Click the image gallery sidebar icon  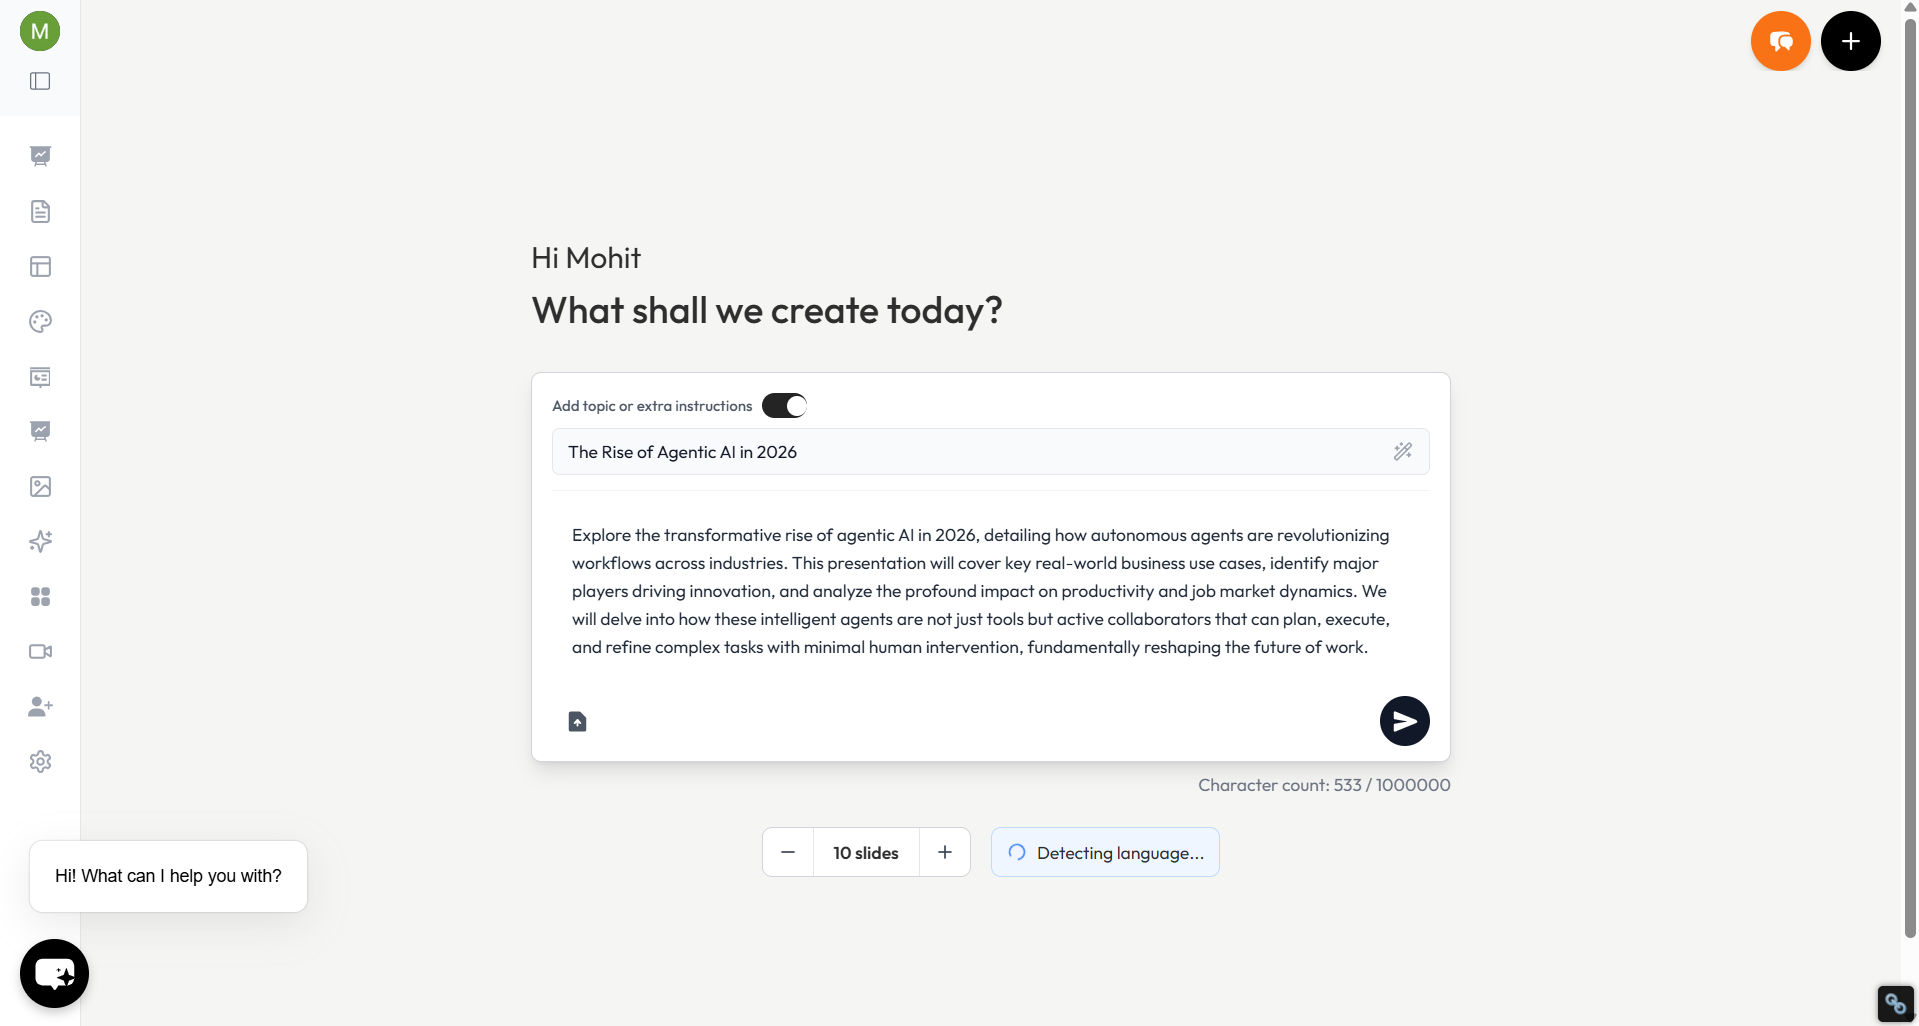[40, 487]
